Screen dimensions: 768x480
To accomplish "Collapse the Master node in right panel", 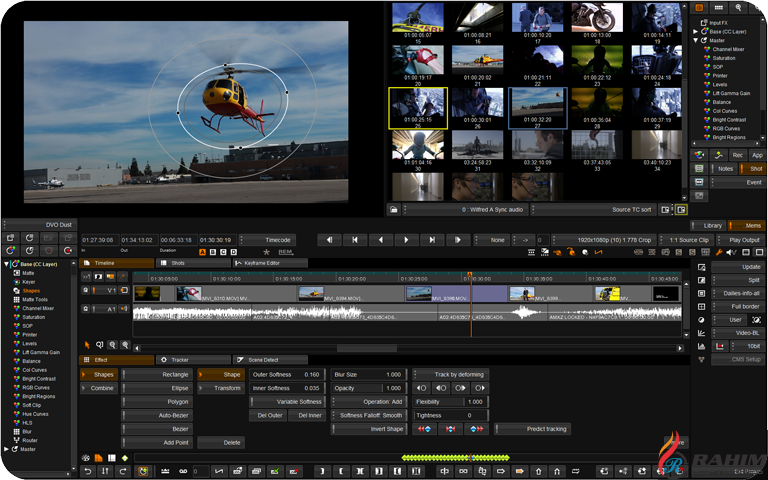I will pos(696,40).
